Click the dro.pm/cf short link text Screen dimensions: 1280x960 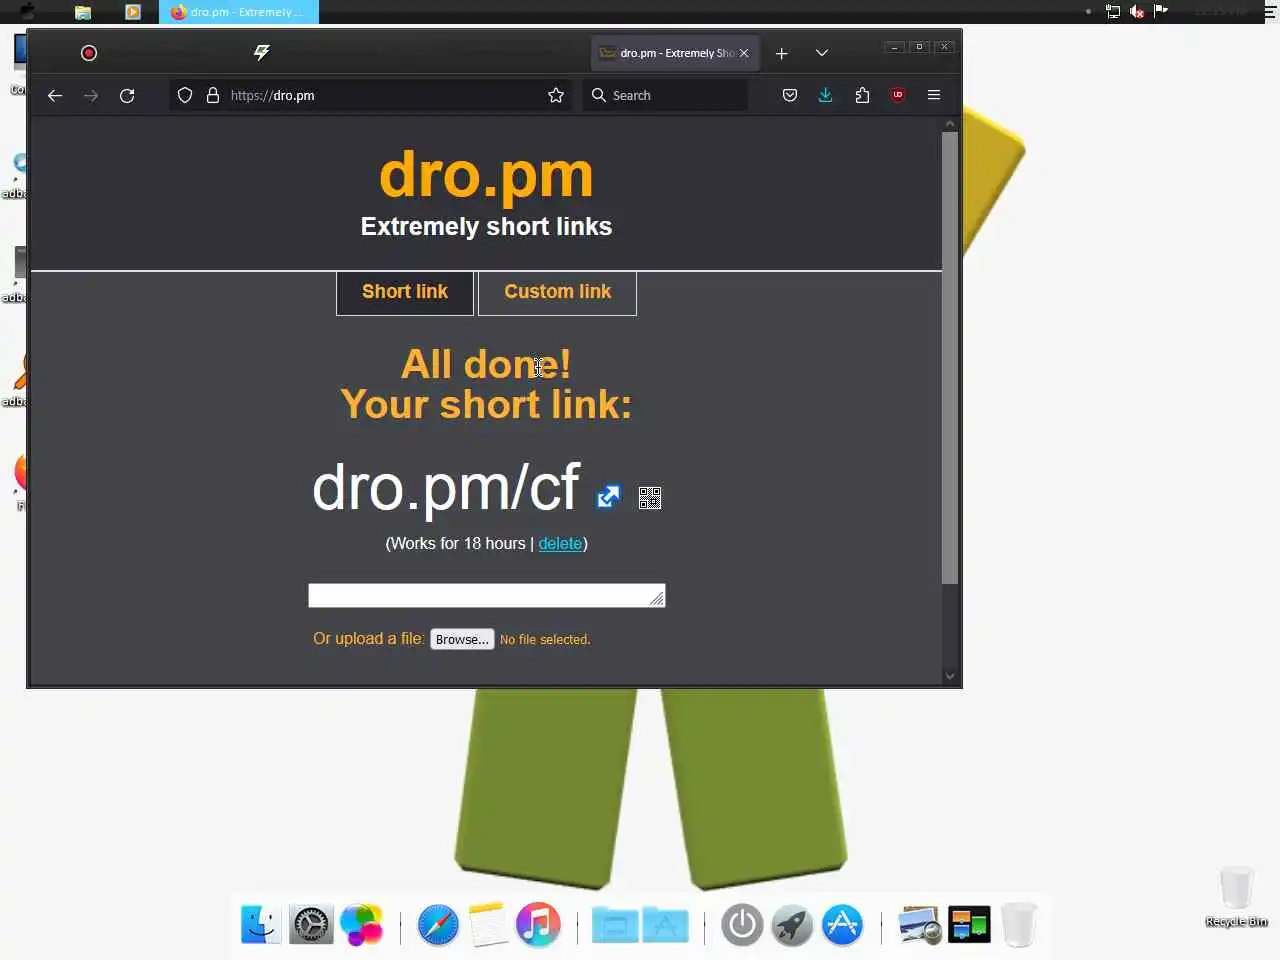(x=446, y=488)
